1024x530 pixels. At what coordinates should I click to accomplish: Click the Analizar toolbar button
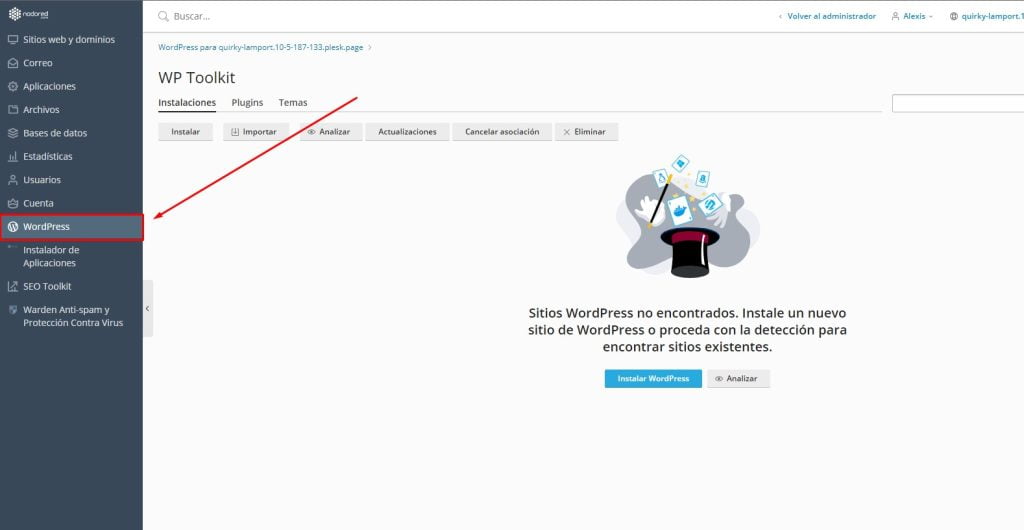click(331, 132)
